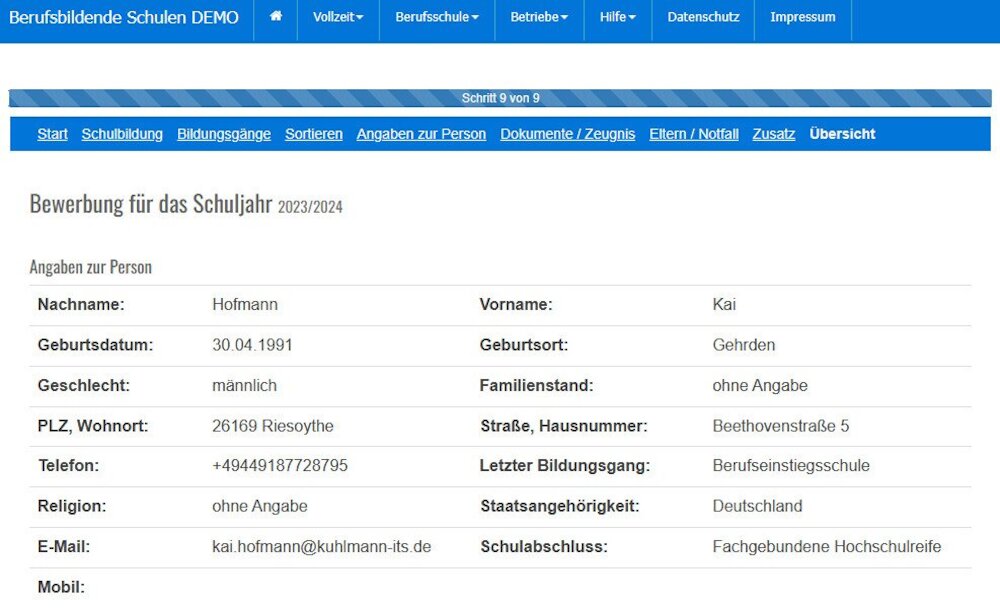
Task: Go to the Impressum page
Action: (802, 17)
